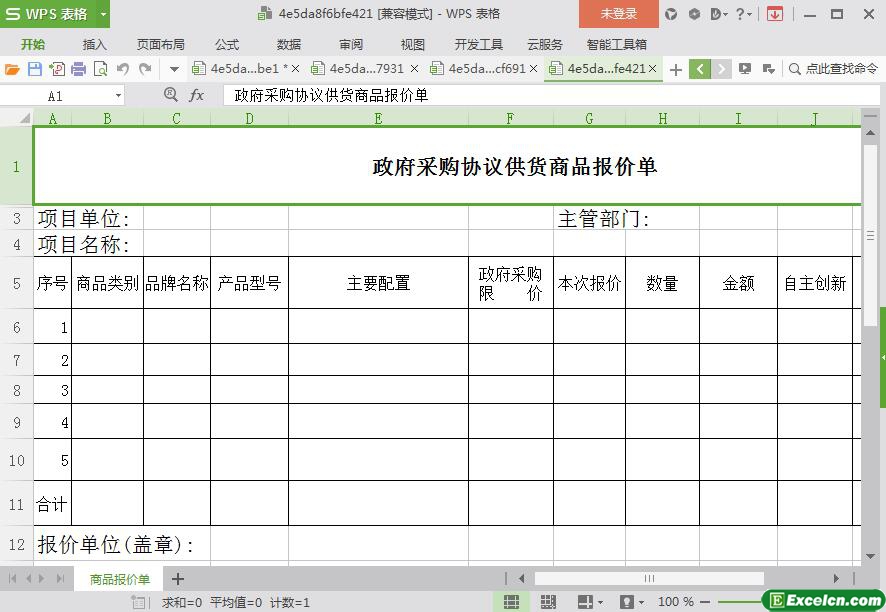Expand the quick access toolbar customize arrow
Screen dimensions: 886x612
(174, 69)
